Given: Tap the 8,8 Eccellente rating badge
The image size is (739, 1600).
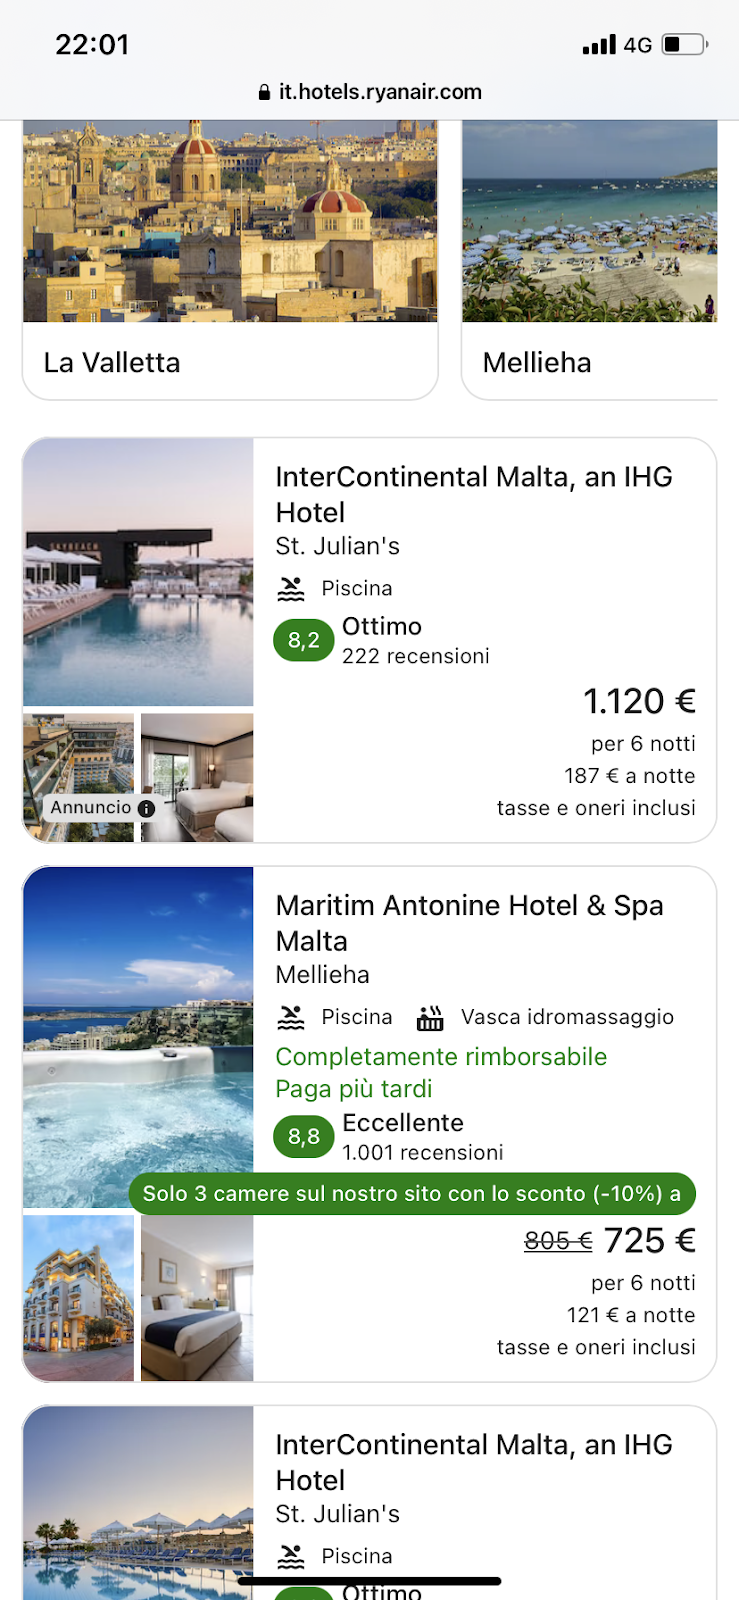Looking at the screenshot, I should pos(303,1137).
